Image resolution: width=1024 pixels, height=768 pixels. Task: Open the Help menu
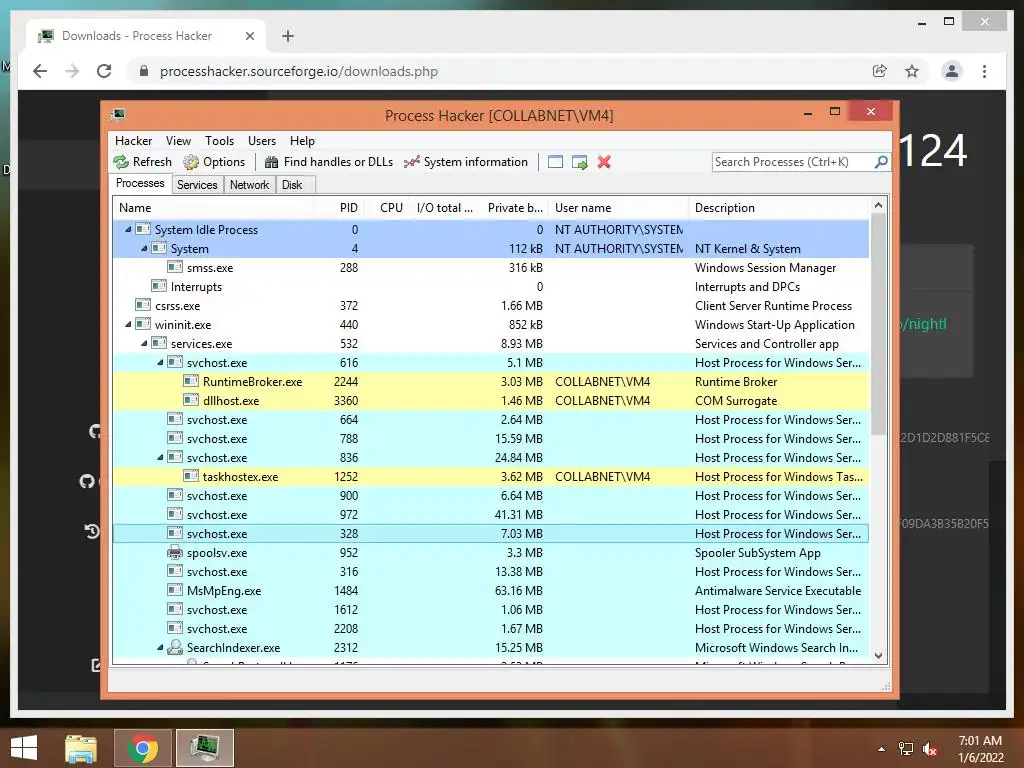point(302,141)
